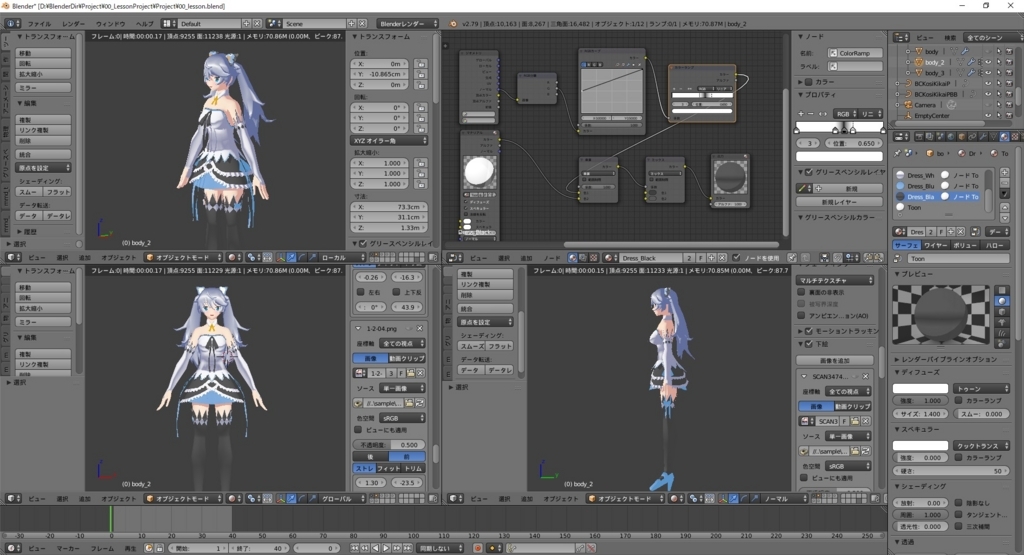
Task: Remove the SCAN3474 background image
Action: click(x=865, y=376)
